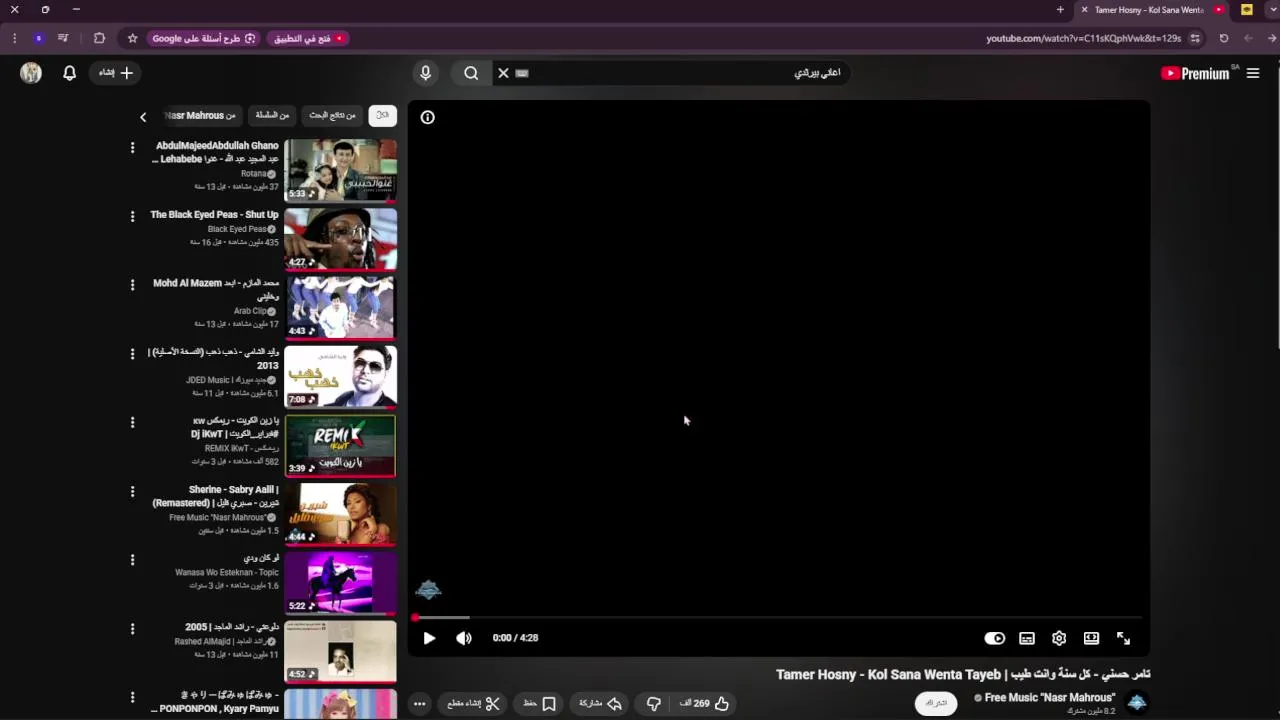Click the video progress bar

click(778, 617)
